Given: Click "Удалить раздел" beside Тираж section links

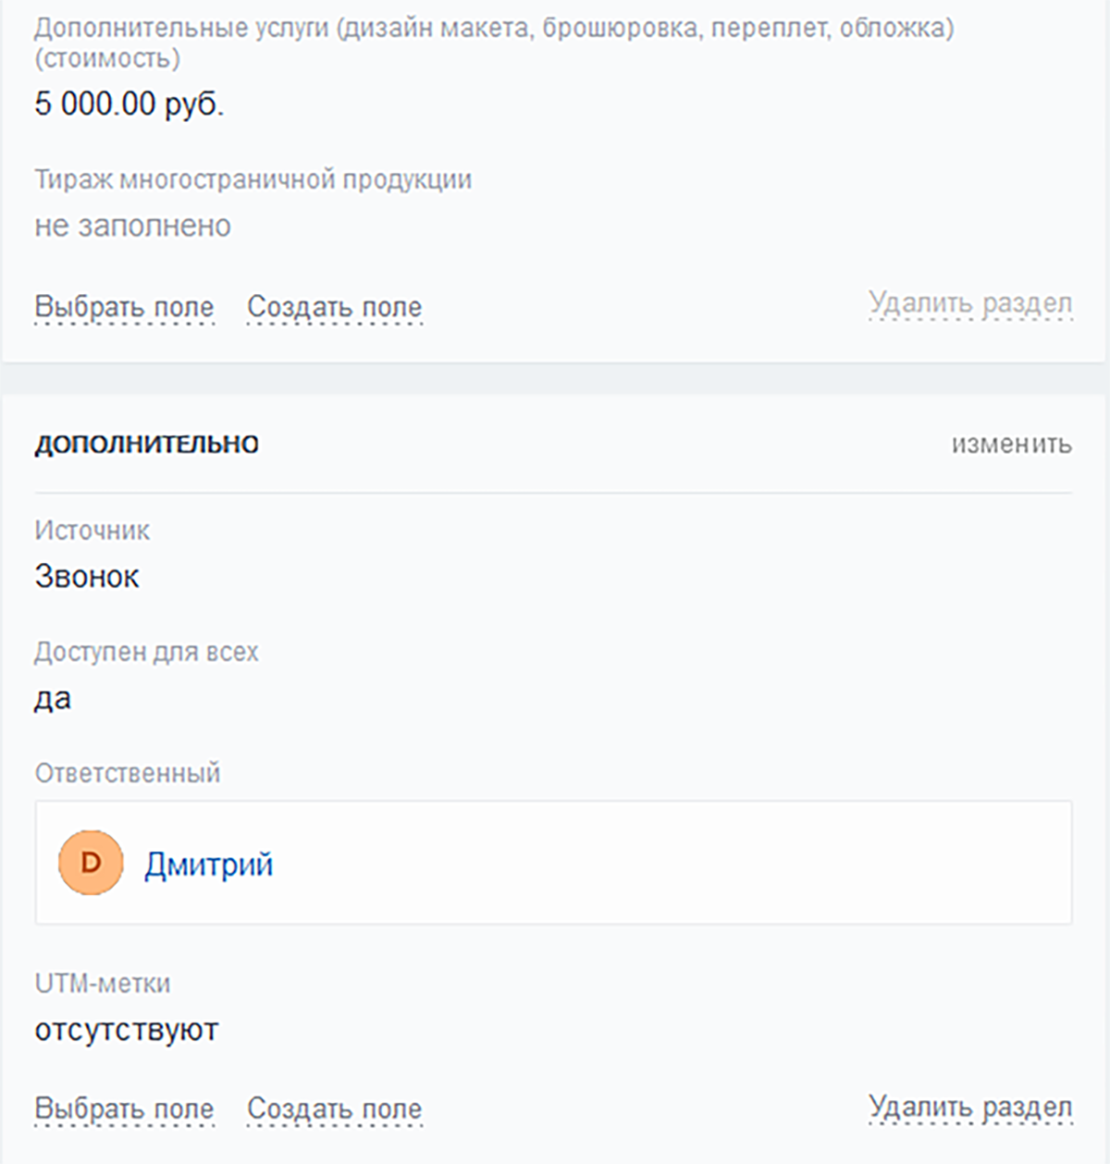Looking at the screenshot, I should coord(970,303).
